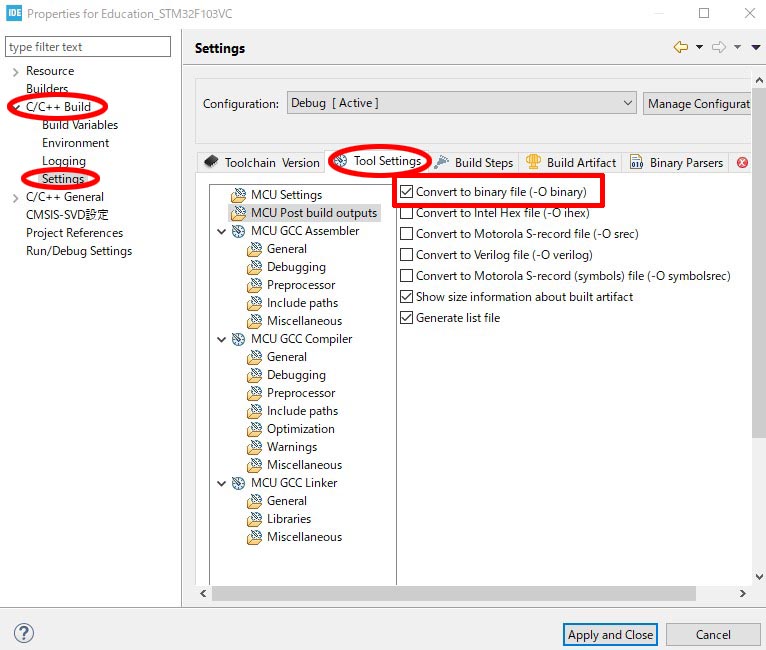766x650 pixels.
Task: Maximize the Properties dialog window
Action: click(703, 13)
